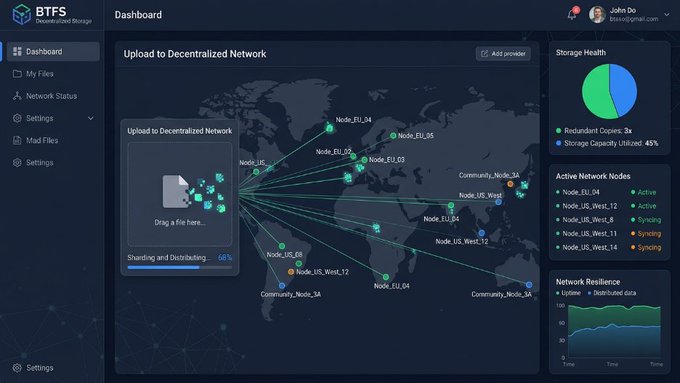Click the Drag a file here drop zone
Viewport: 680px width, 383px height.
tap(180, 194)
